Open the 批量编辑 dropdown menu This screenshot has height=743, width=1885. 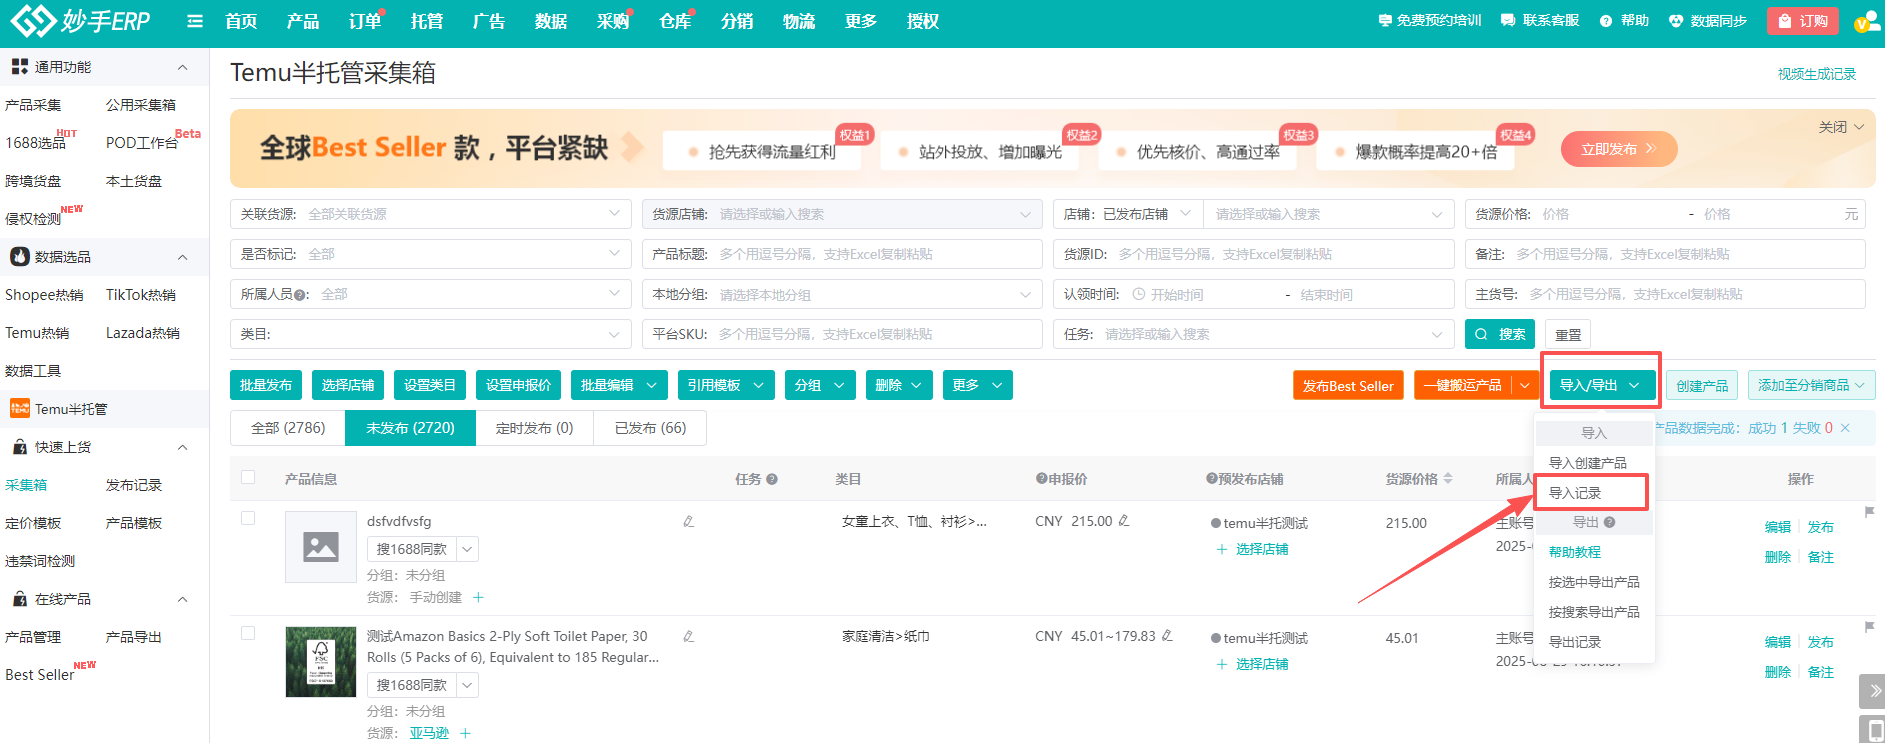(x=619, y=385)
